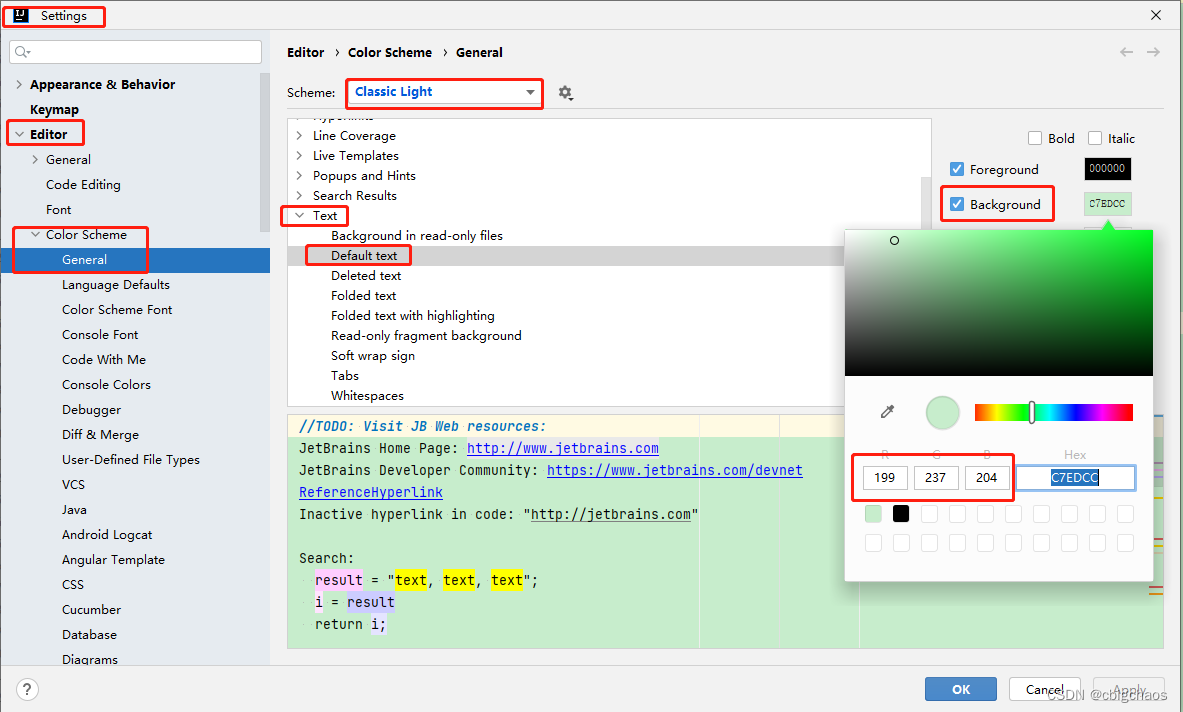Click the current color preview circle
1183x712 pixels.
[x=942, y=413]
